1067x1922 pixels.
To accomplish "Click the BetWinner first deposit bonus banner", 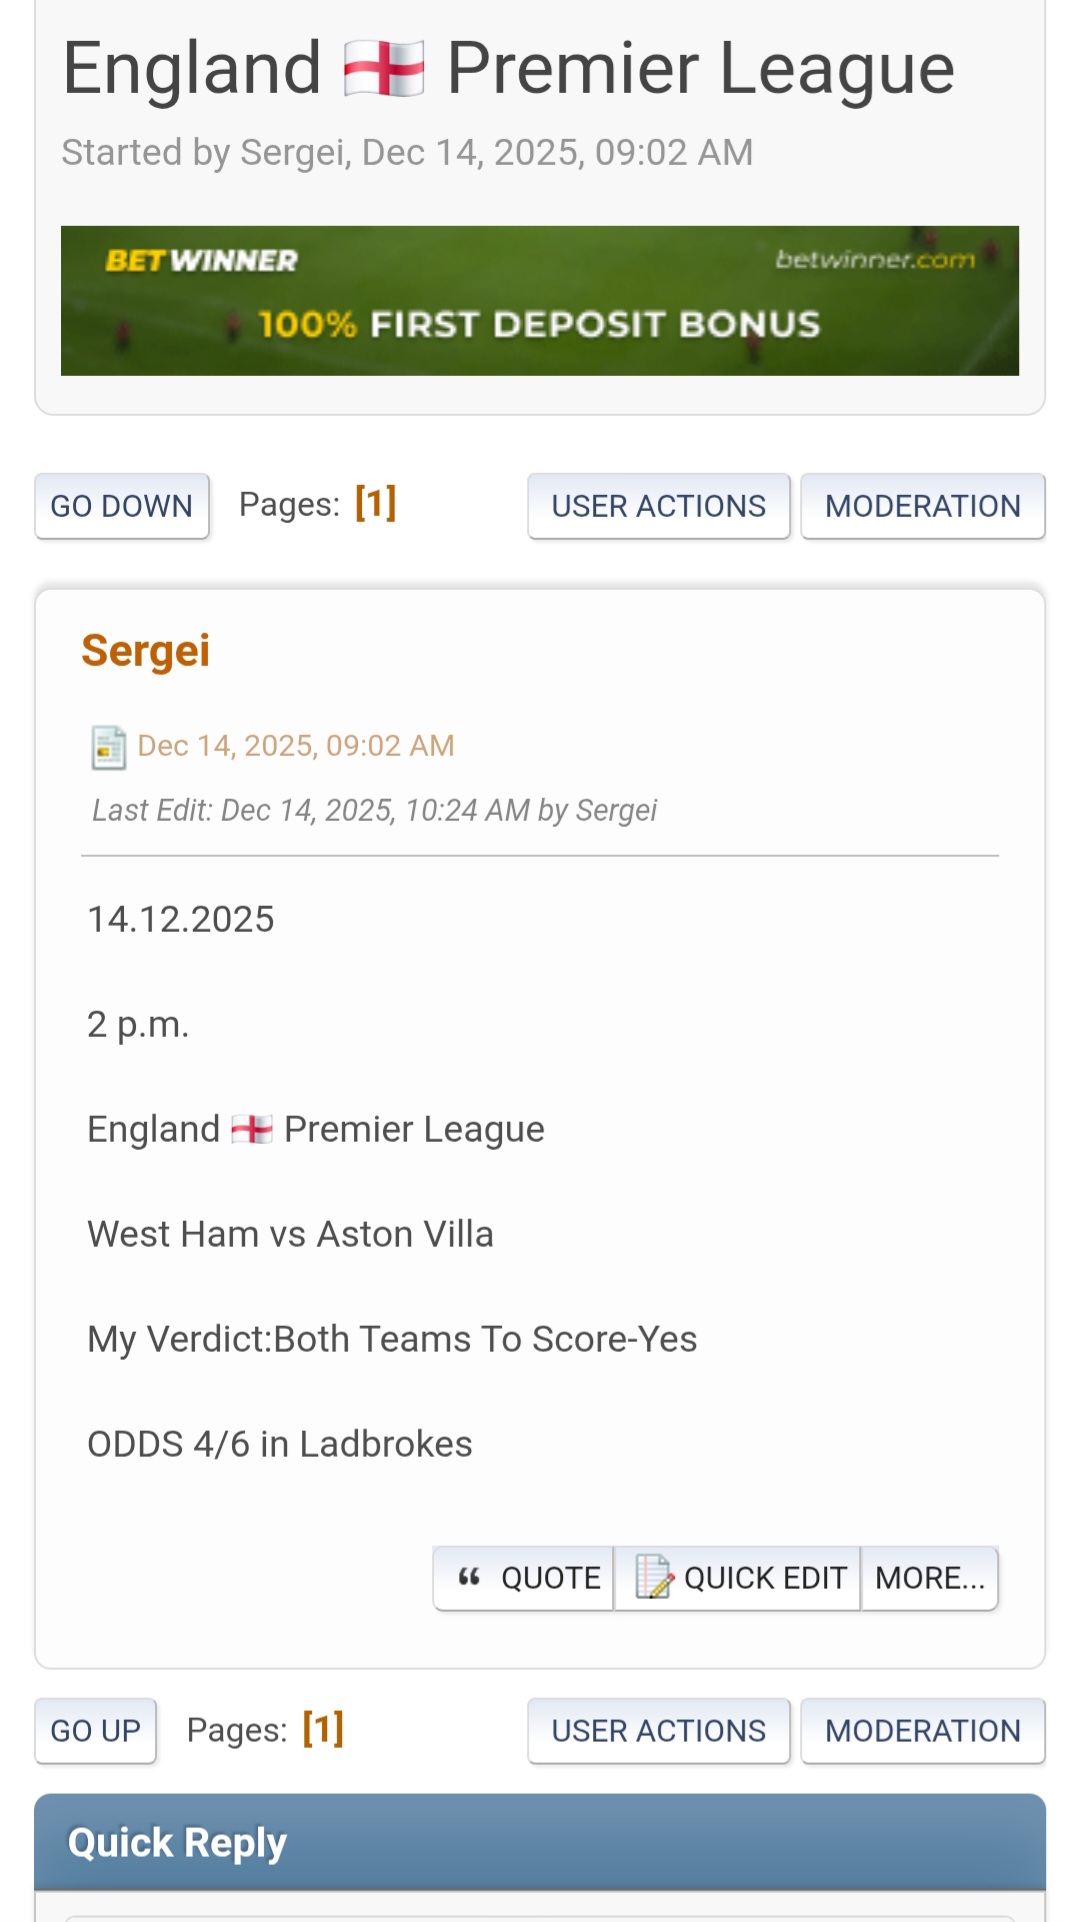I will coord(539,301).
